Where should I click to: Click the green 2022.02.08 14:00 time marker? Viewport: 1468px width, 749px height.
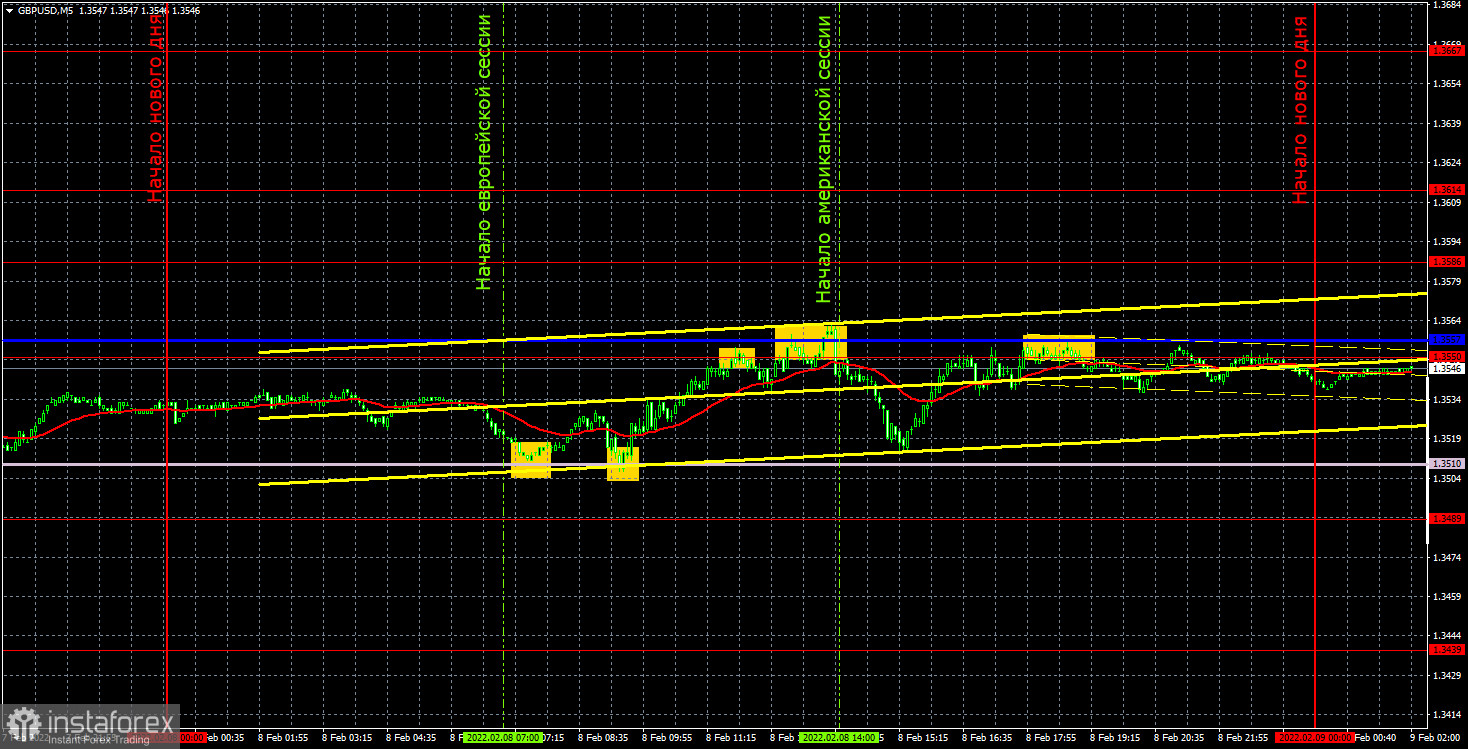click(x=840, y=737)
